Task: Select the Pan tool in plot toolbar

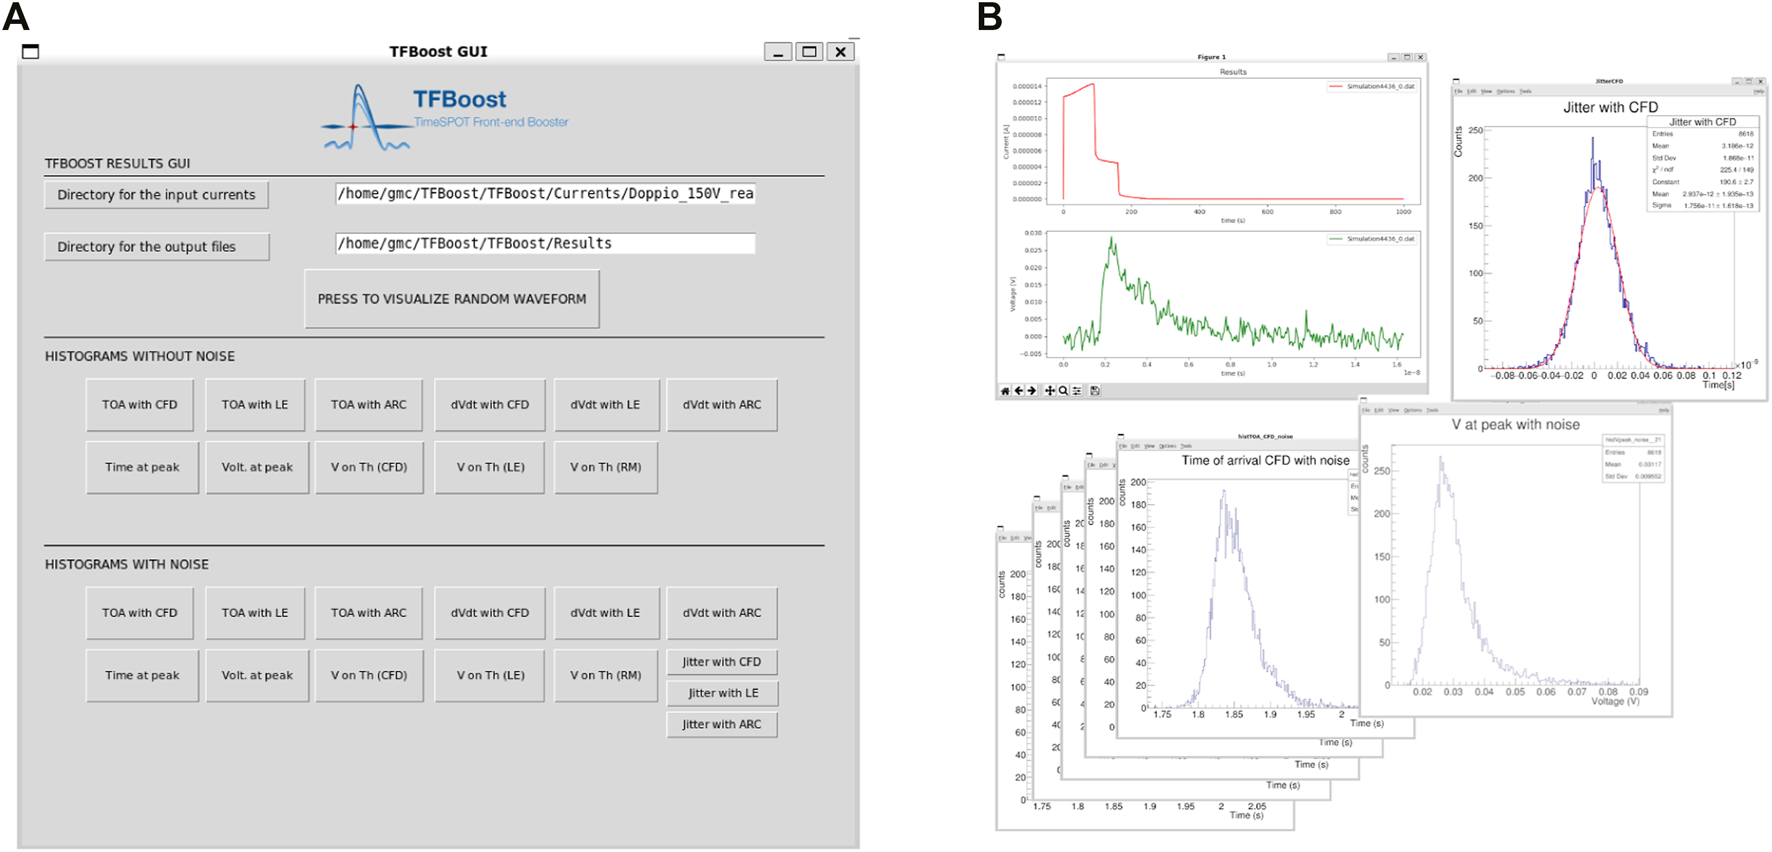Action: point(1050,391)
